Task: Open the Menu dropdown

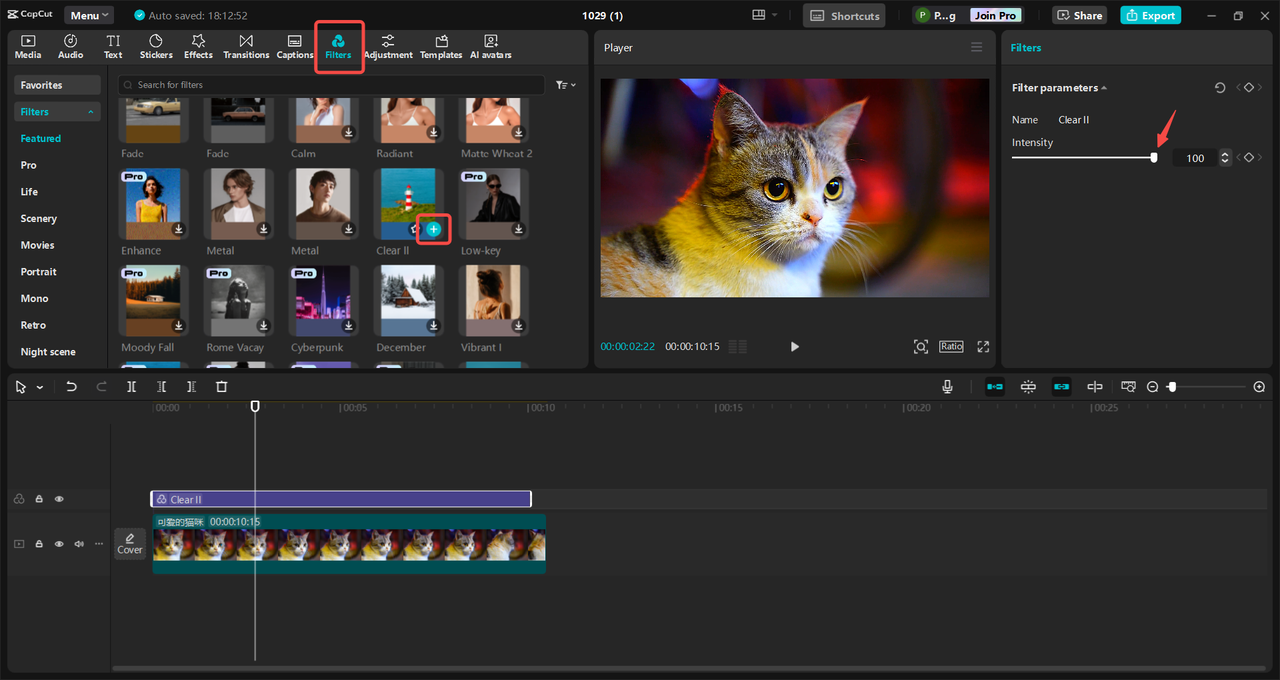Action: [x=89, y=15]
